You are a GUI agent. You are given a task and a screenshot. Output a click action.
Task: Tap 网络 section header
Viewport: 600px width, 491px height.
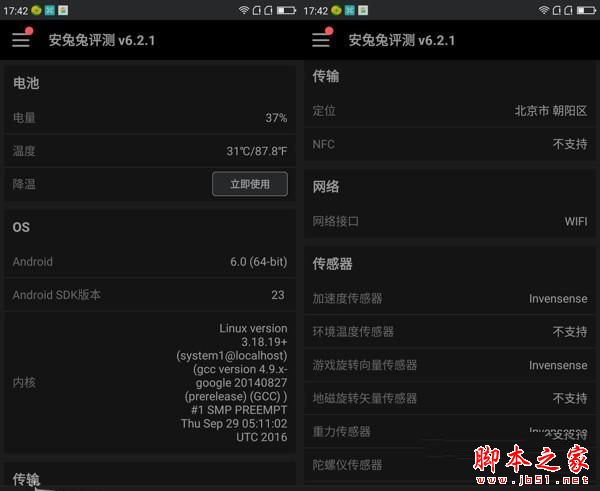[x=326, y=187]
